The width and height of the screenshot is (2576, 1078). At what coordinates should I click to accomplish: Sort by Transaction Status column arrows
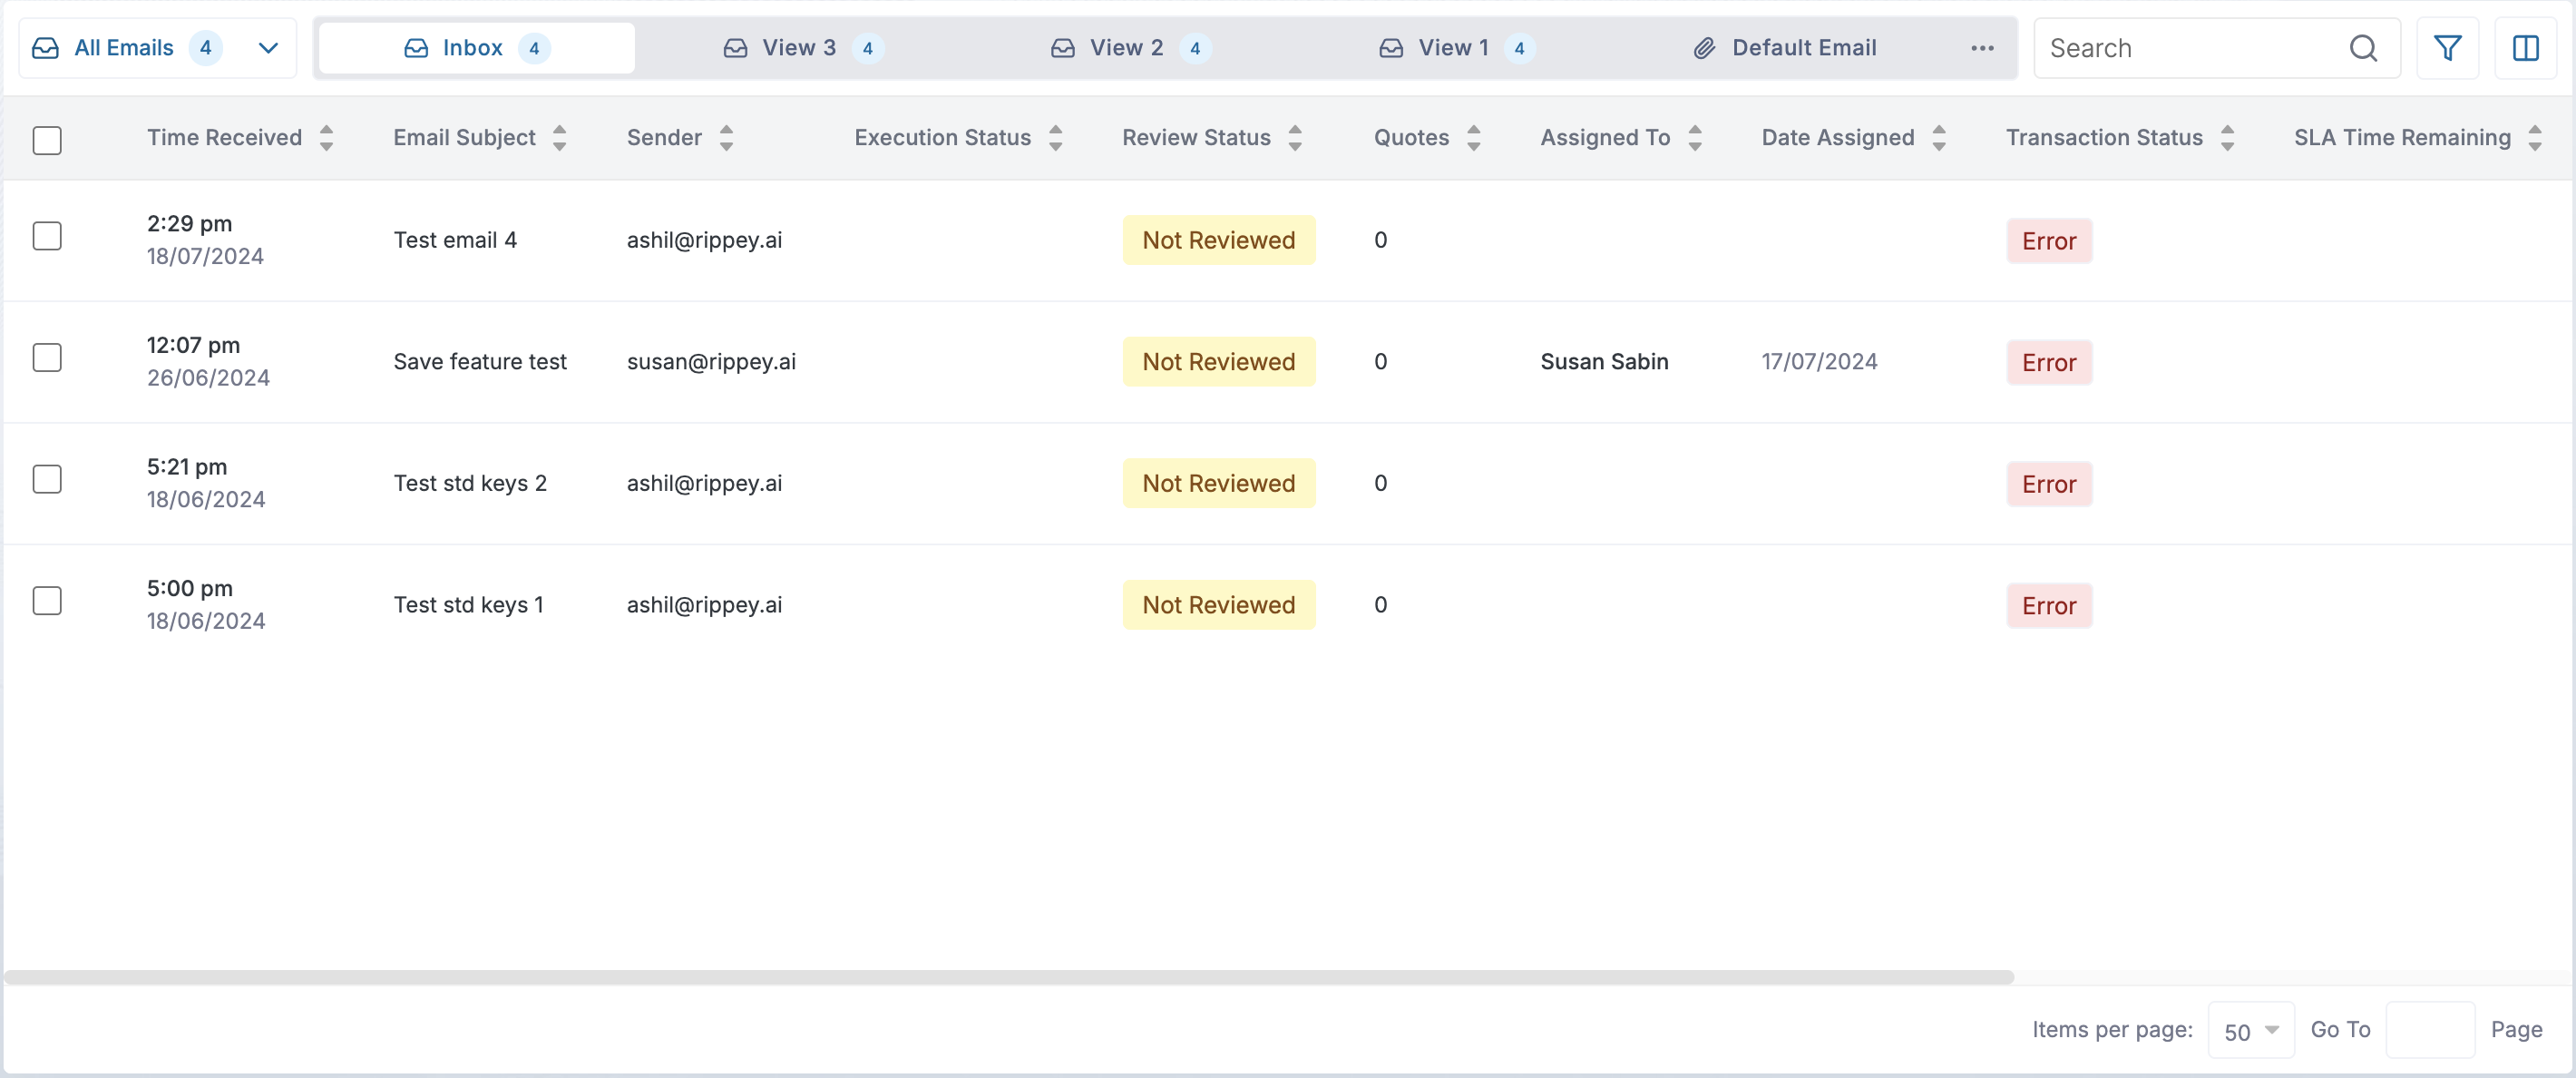pos(2227,138)
